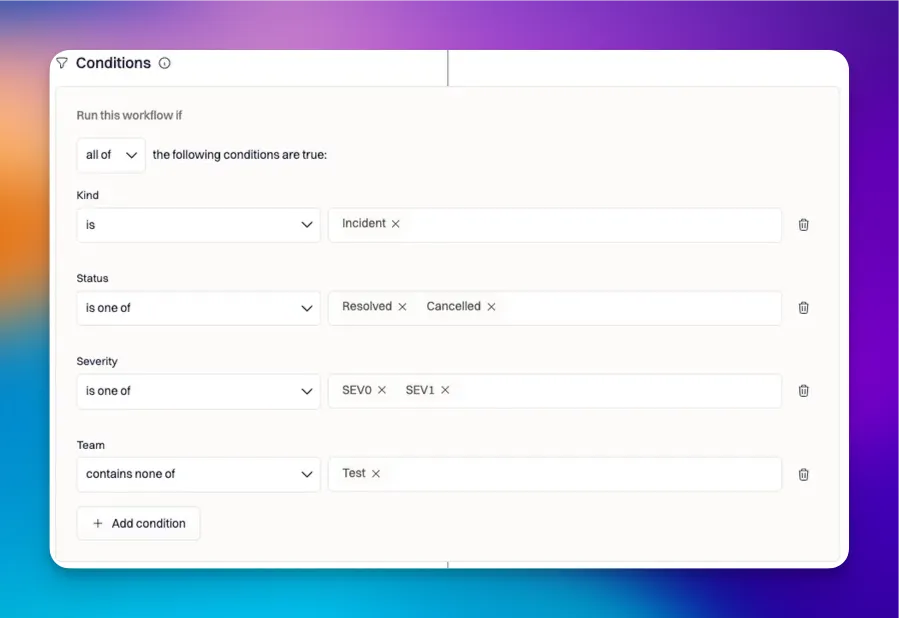
Task: Click the 'Incident' tag text
Action: [x=363, y=223]
